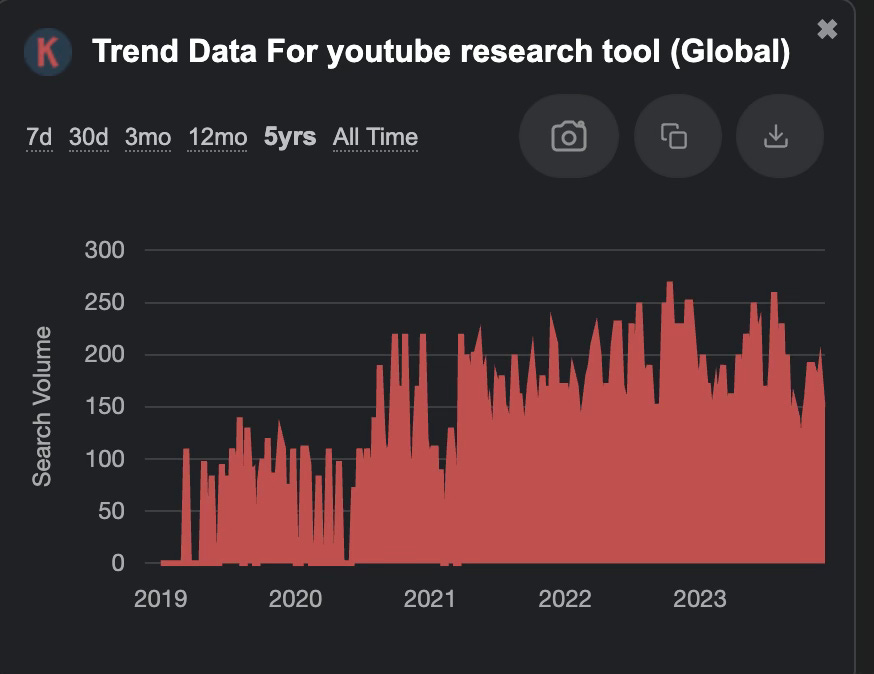Select the 5yrs time range
This screenshot has width=874, height=674.
[x=290, y=137]
